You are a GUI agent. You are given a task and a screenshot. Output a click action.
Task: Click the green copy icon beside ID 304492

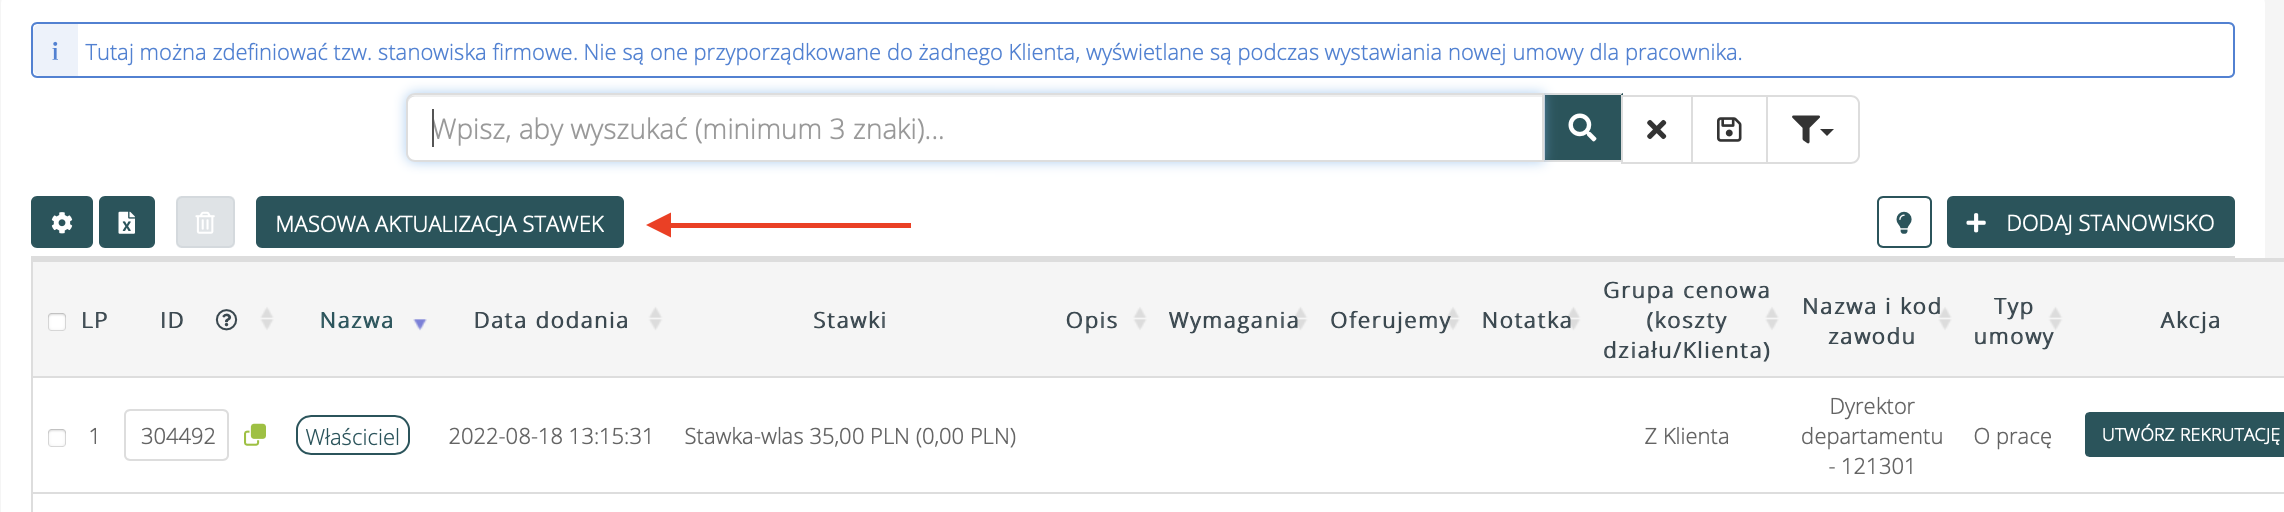pyautogui.click(x=255, y=435)
